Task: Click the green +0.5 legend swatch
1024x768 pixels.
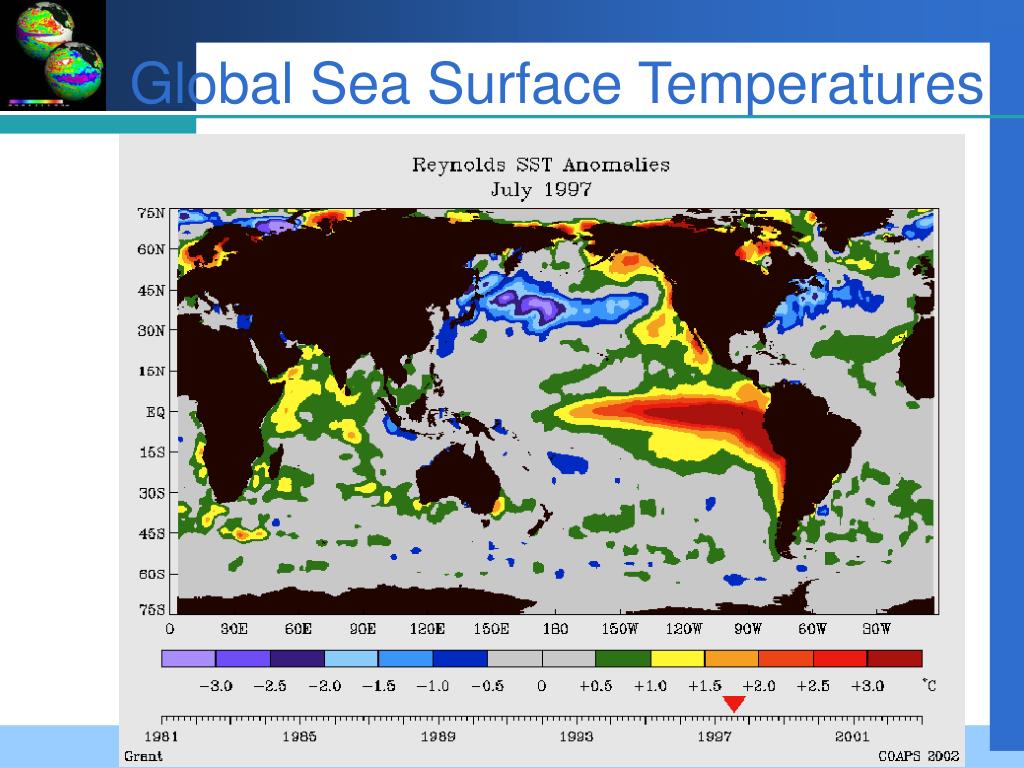Action: tap(624, 658)
